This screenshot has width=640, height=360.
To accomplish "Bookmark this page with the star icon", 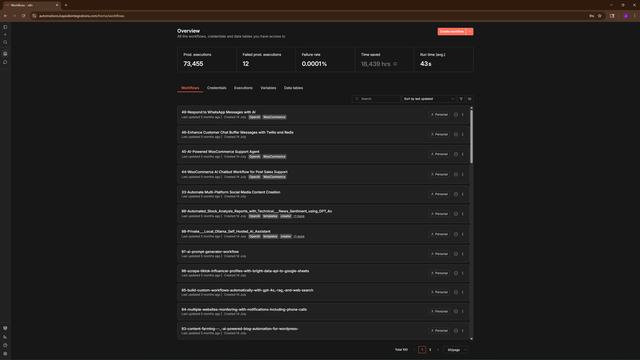I will pos(600,16).
